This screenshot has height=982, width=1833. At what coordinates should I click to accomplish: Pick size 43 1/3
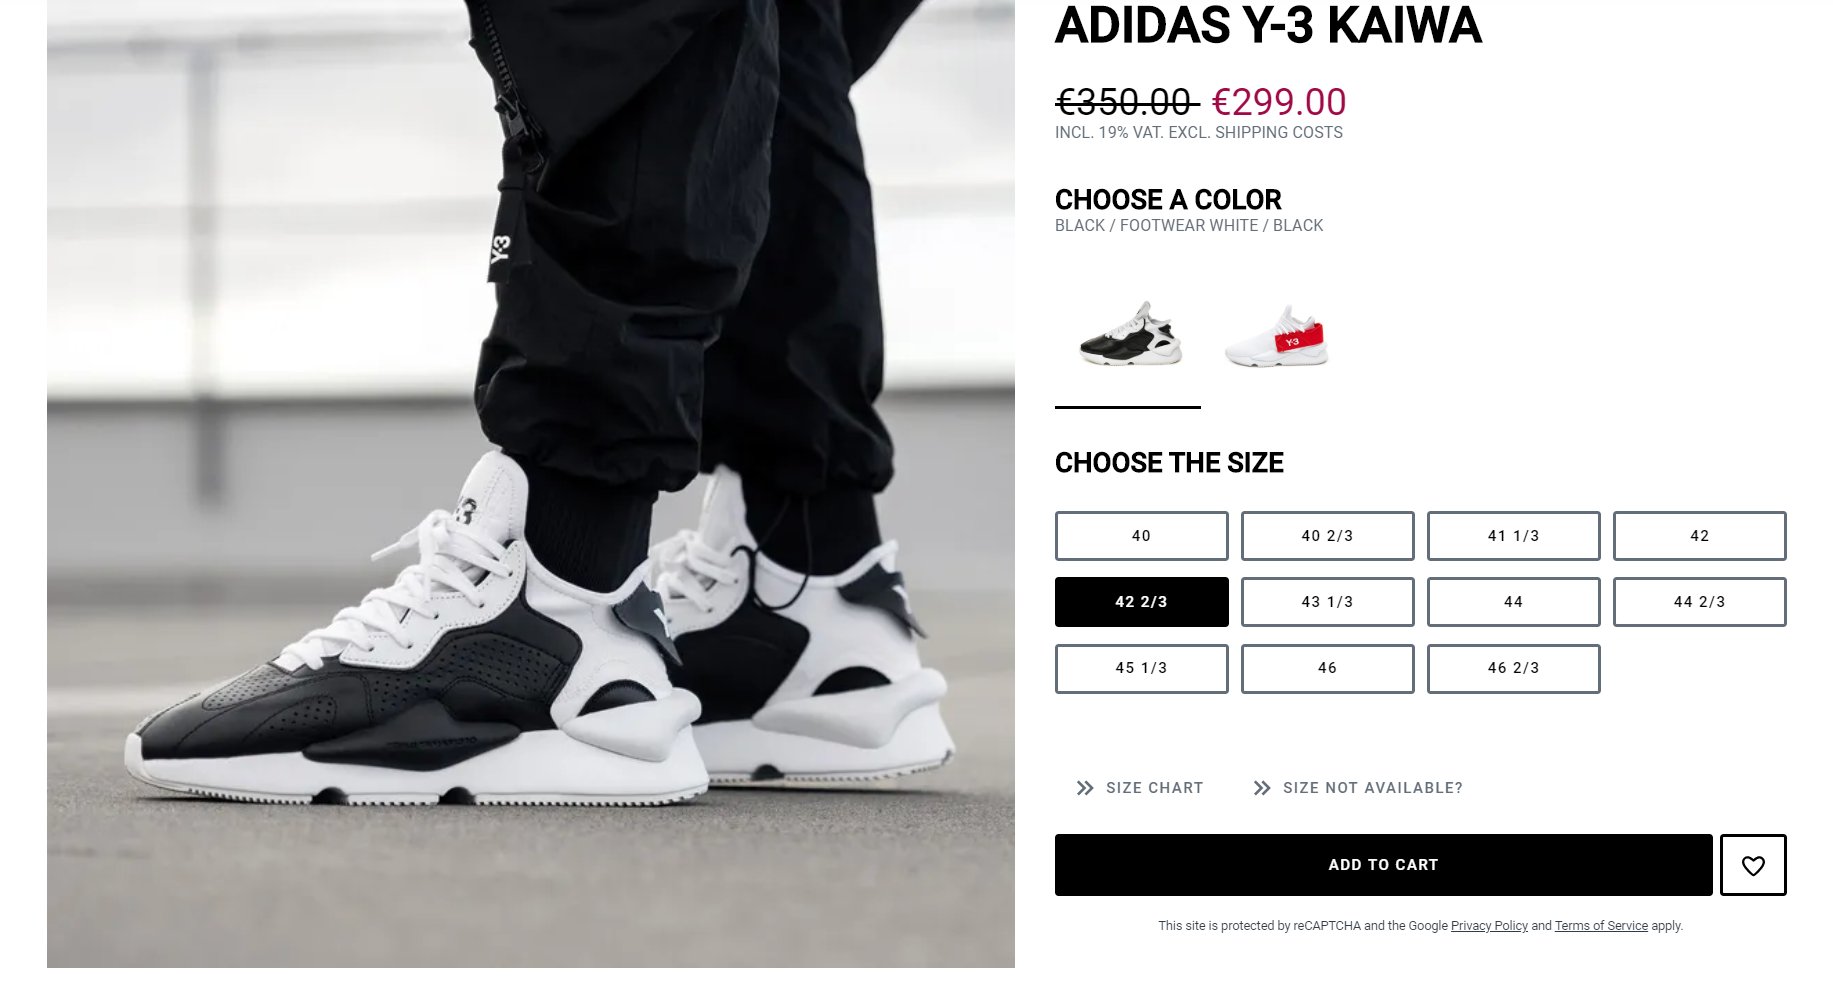(x=1328, y=602)
